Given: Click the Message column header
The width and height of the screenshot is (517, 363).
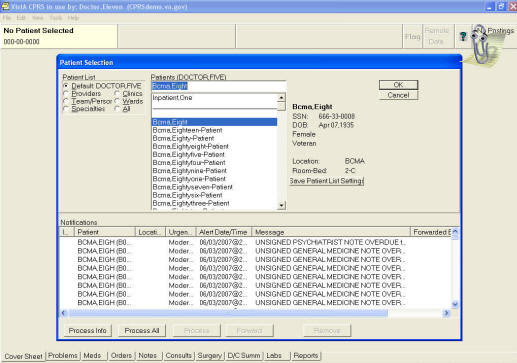Looking at the screenshot, I should coord(331,232).
